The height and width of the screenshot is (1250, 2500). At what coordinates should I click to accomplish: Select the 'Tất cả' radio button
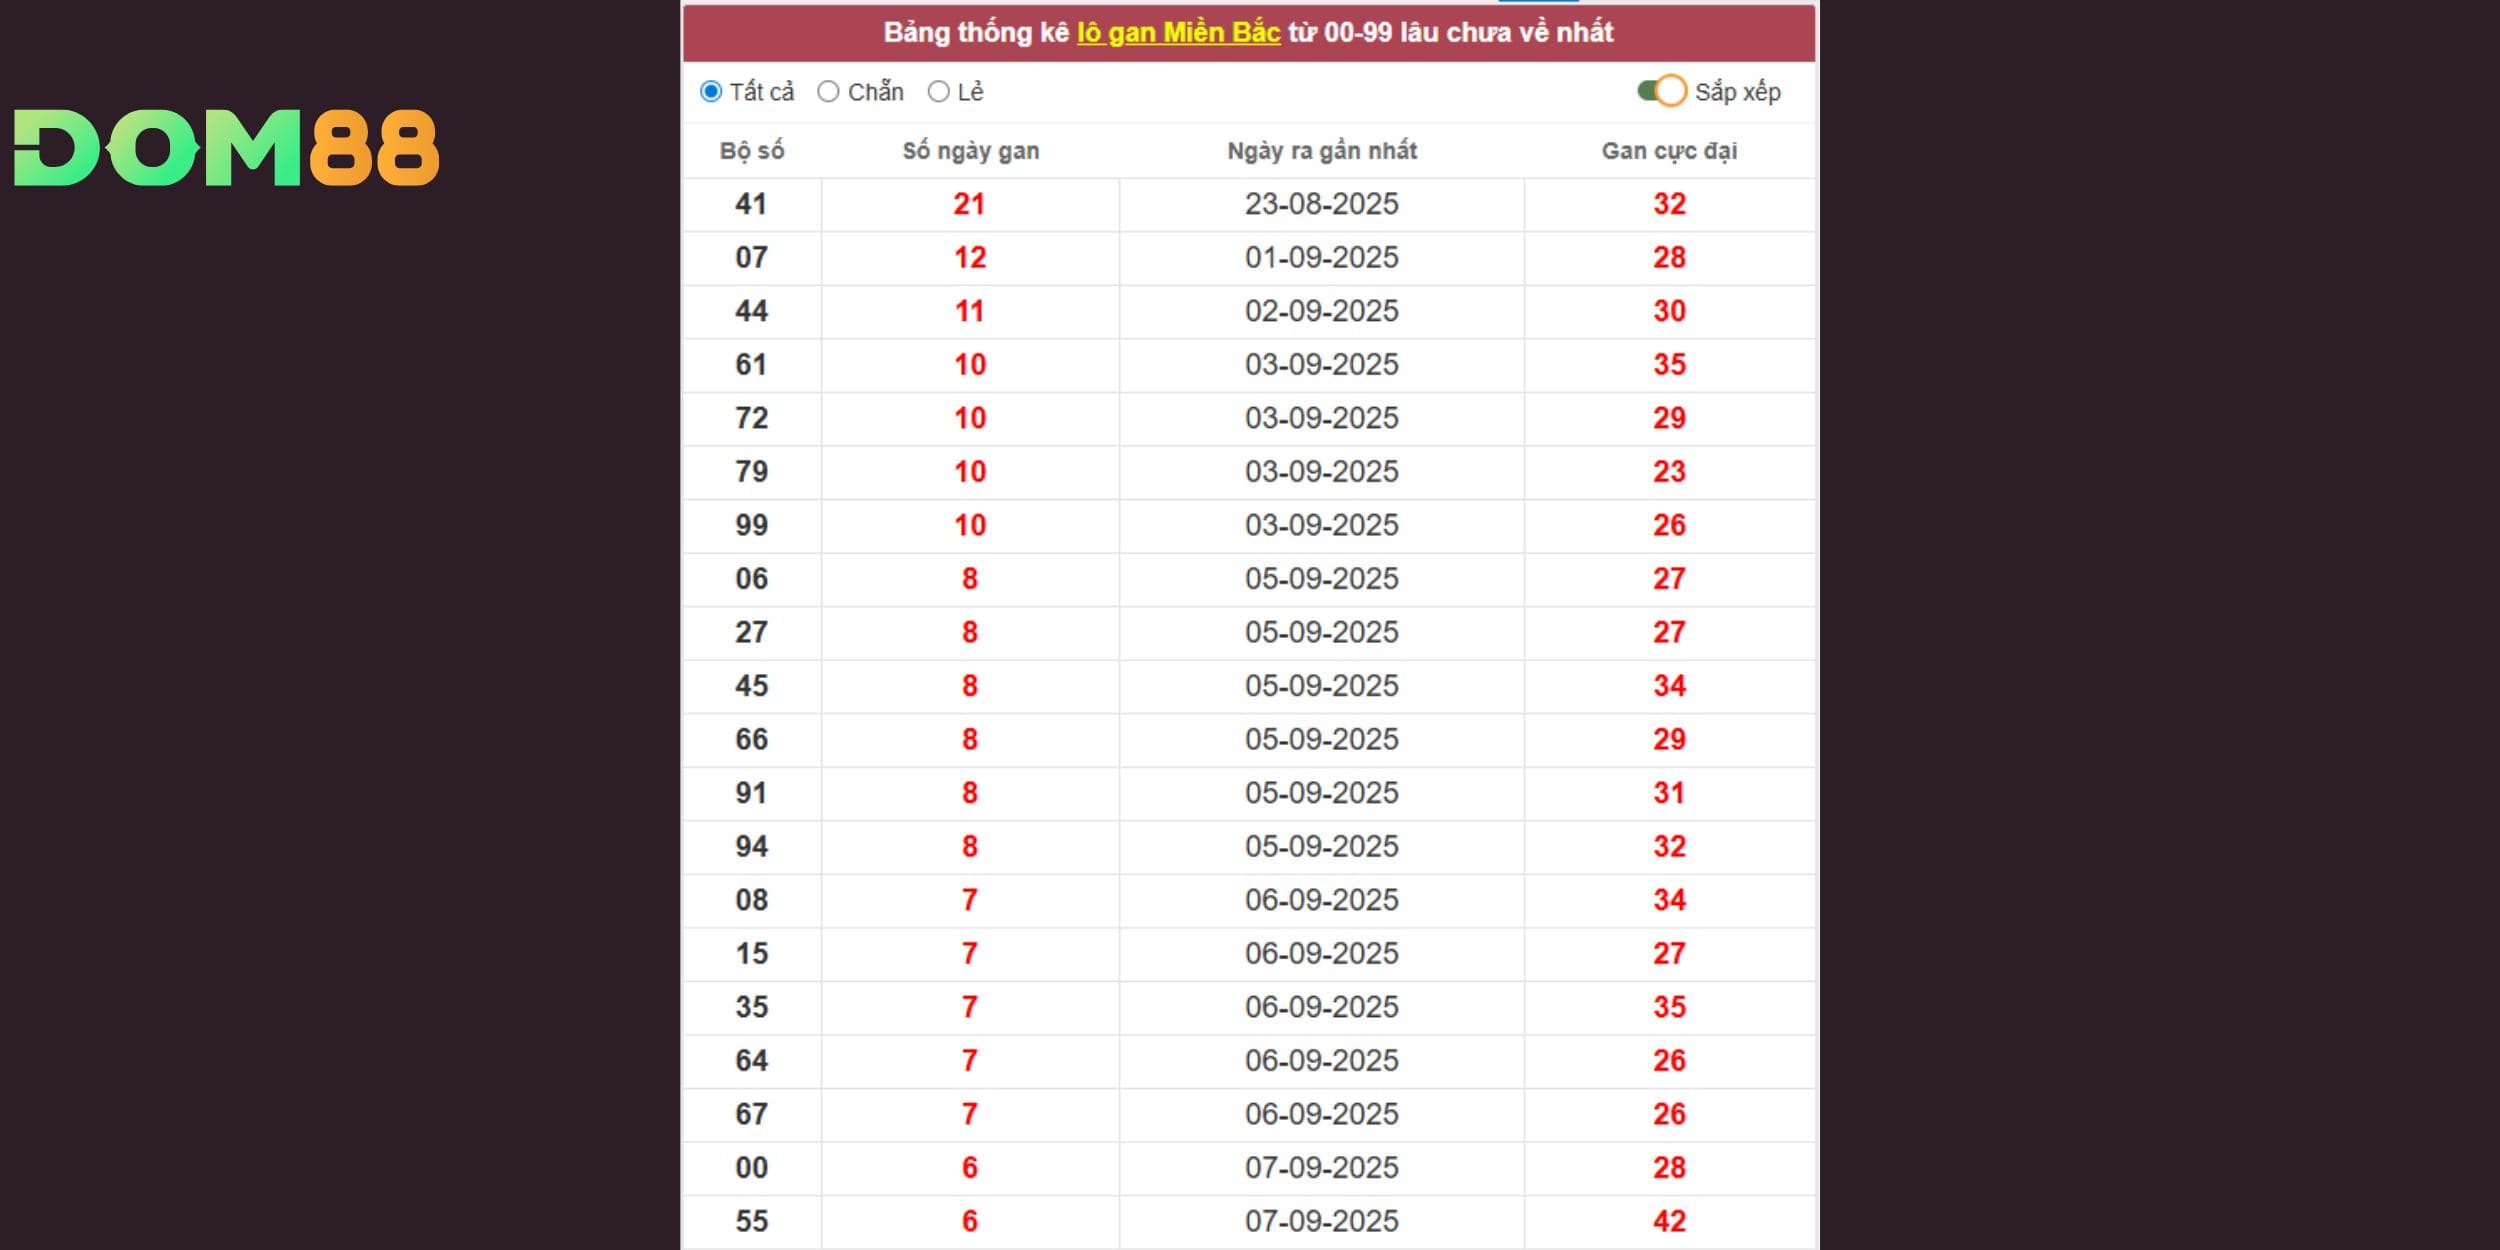[711, 92]
